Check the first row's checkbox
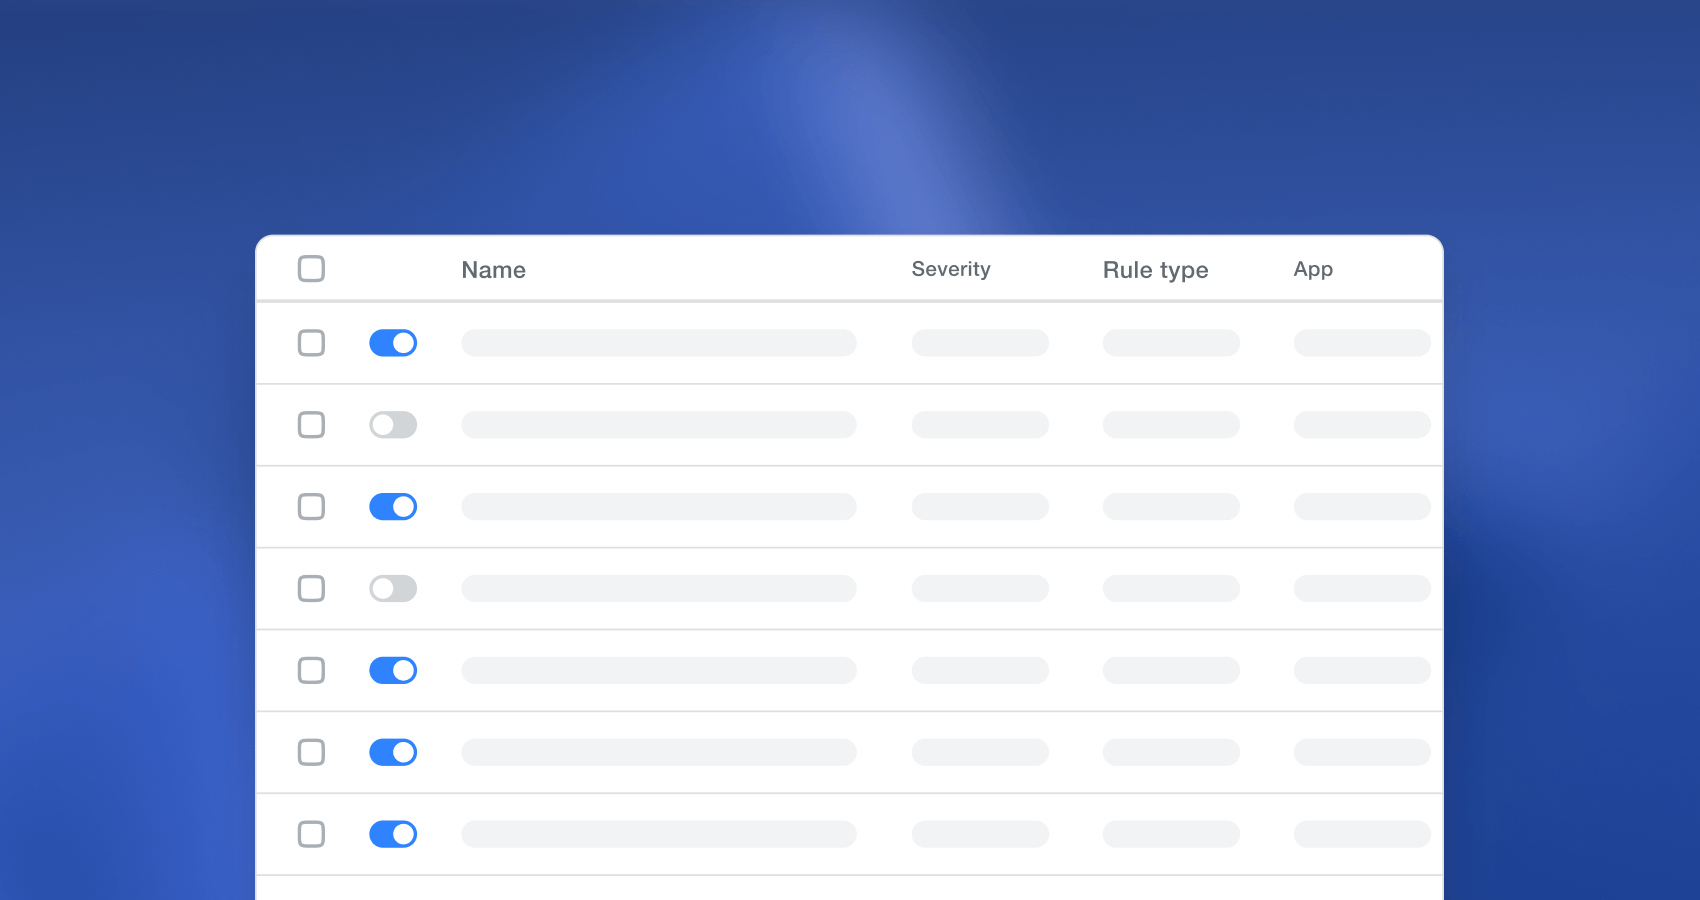1700x900 pixels. point(311,343)
